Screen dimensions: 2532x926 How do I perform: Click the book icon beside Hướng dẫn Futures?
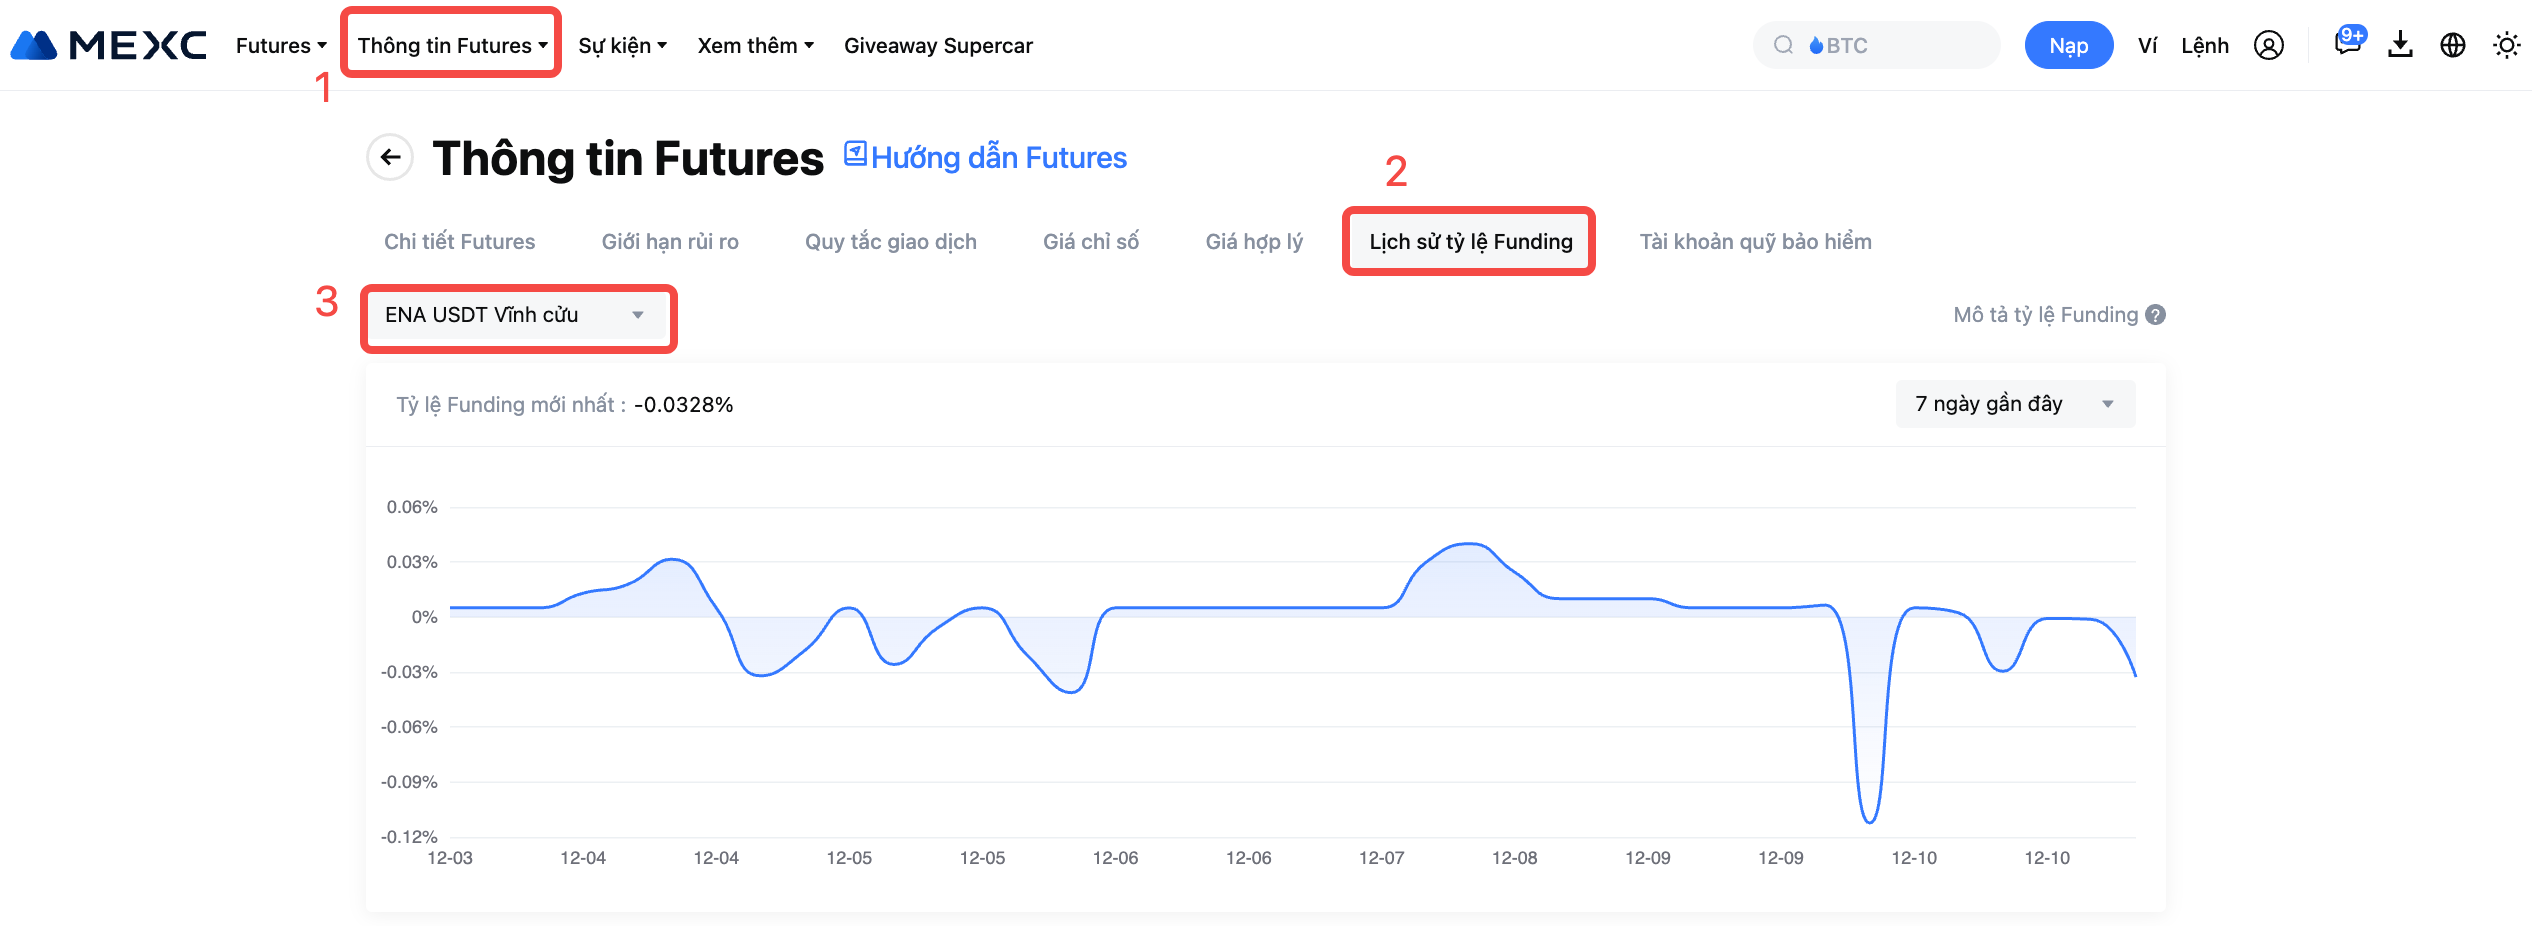tap(855, 153)
